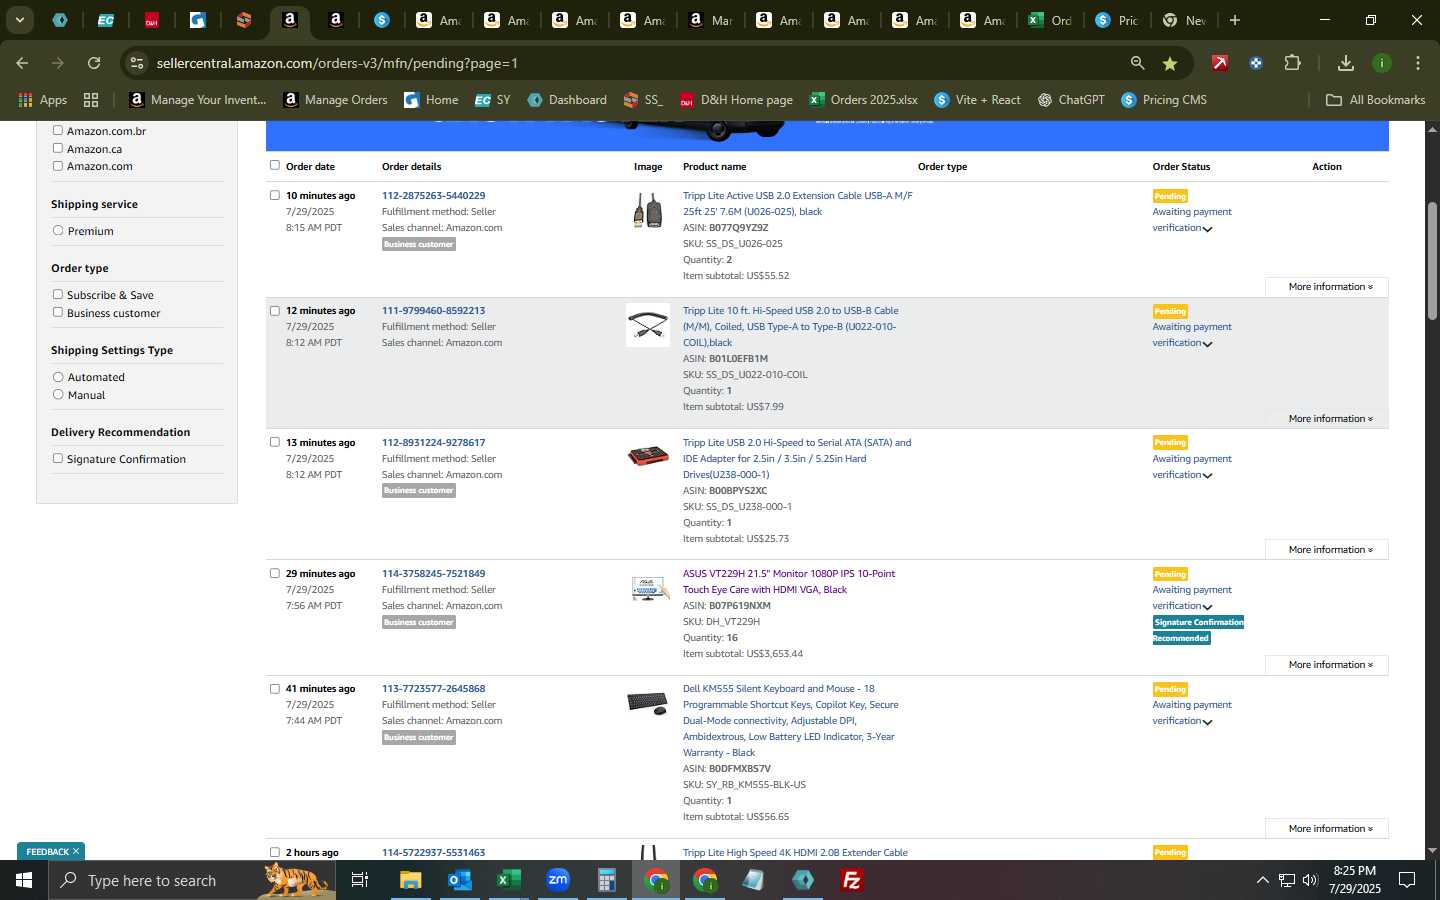This screenshot has width=1440, height=900.
Task: Show hidden system tray icons chevron
Action: [1262, 880]
